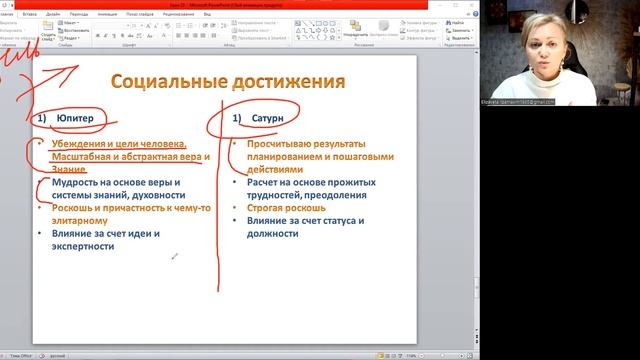Toggle Underline formatting
Viewport: 640px width, 360px height.
click(113, 36)
